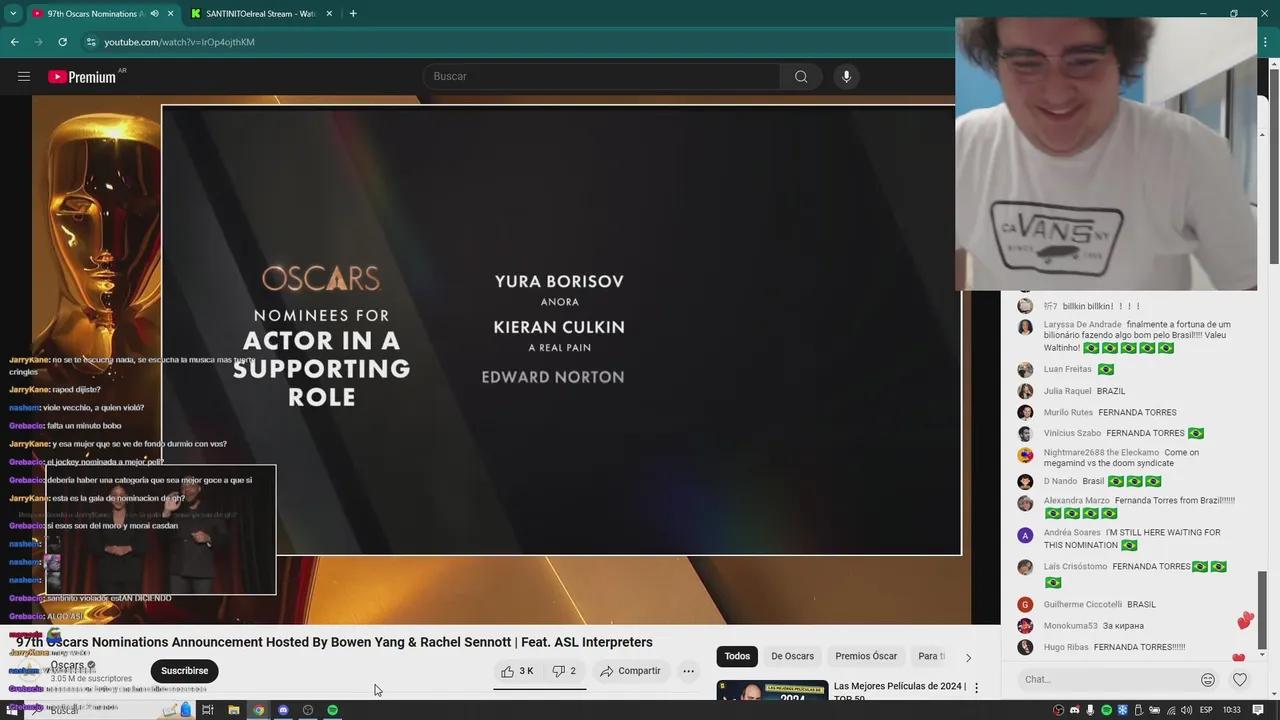Viewport: 1280px width, 720px height.
Task: Select the Para ti filter chip
Action: [931, 657]
